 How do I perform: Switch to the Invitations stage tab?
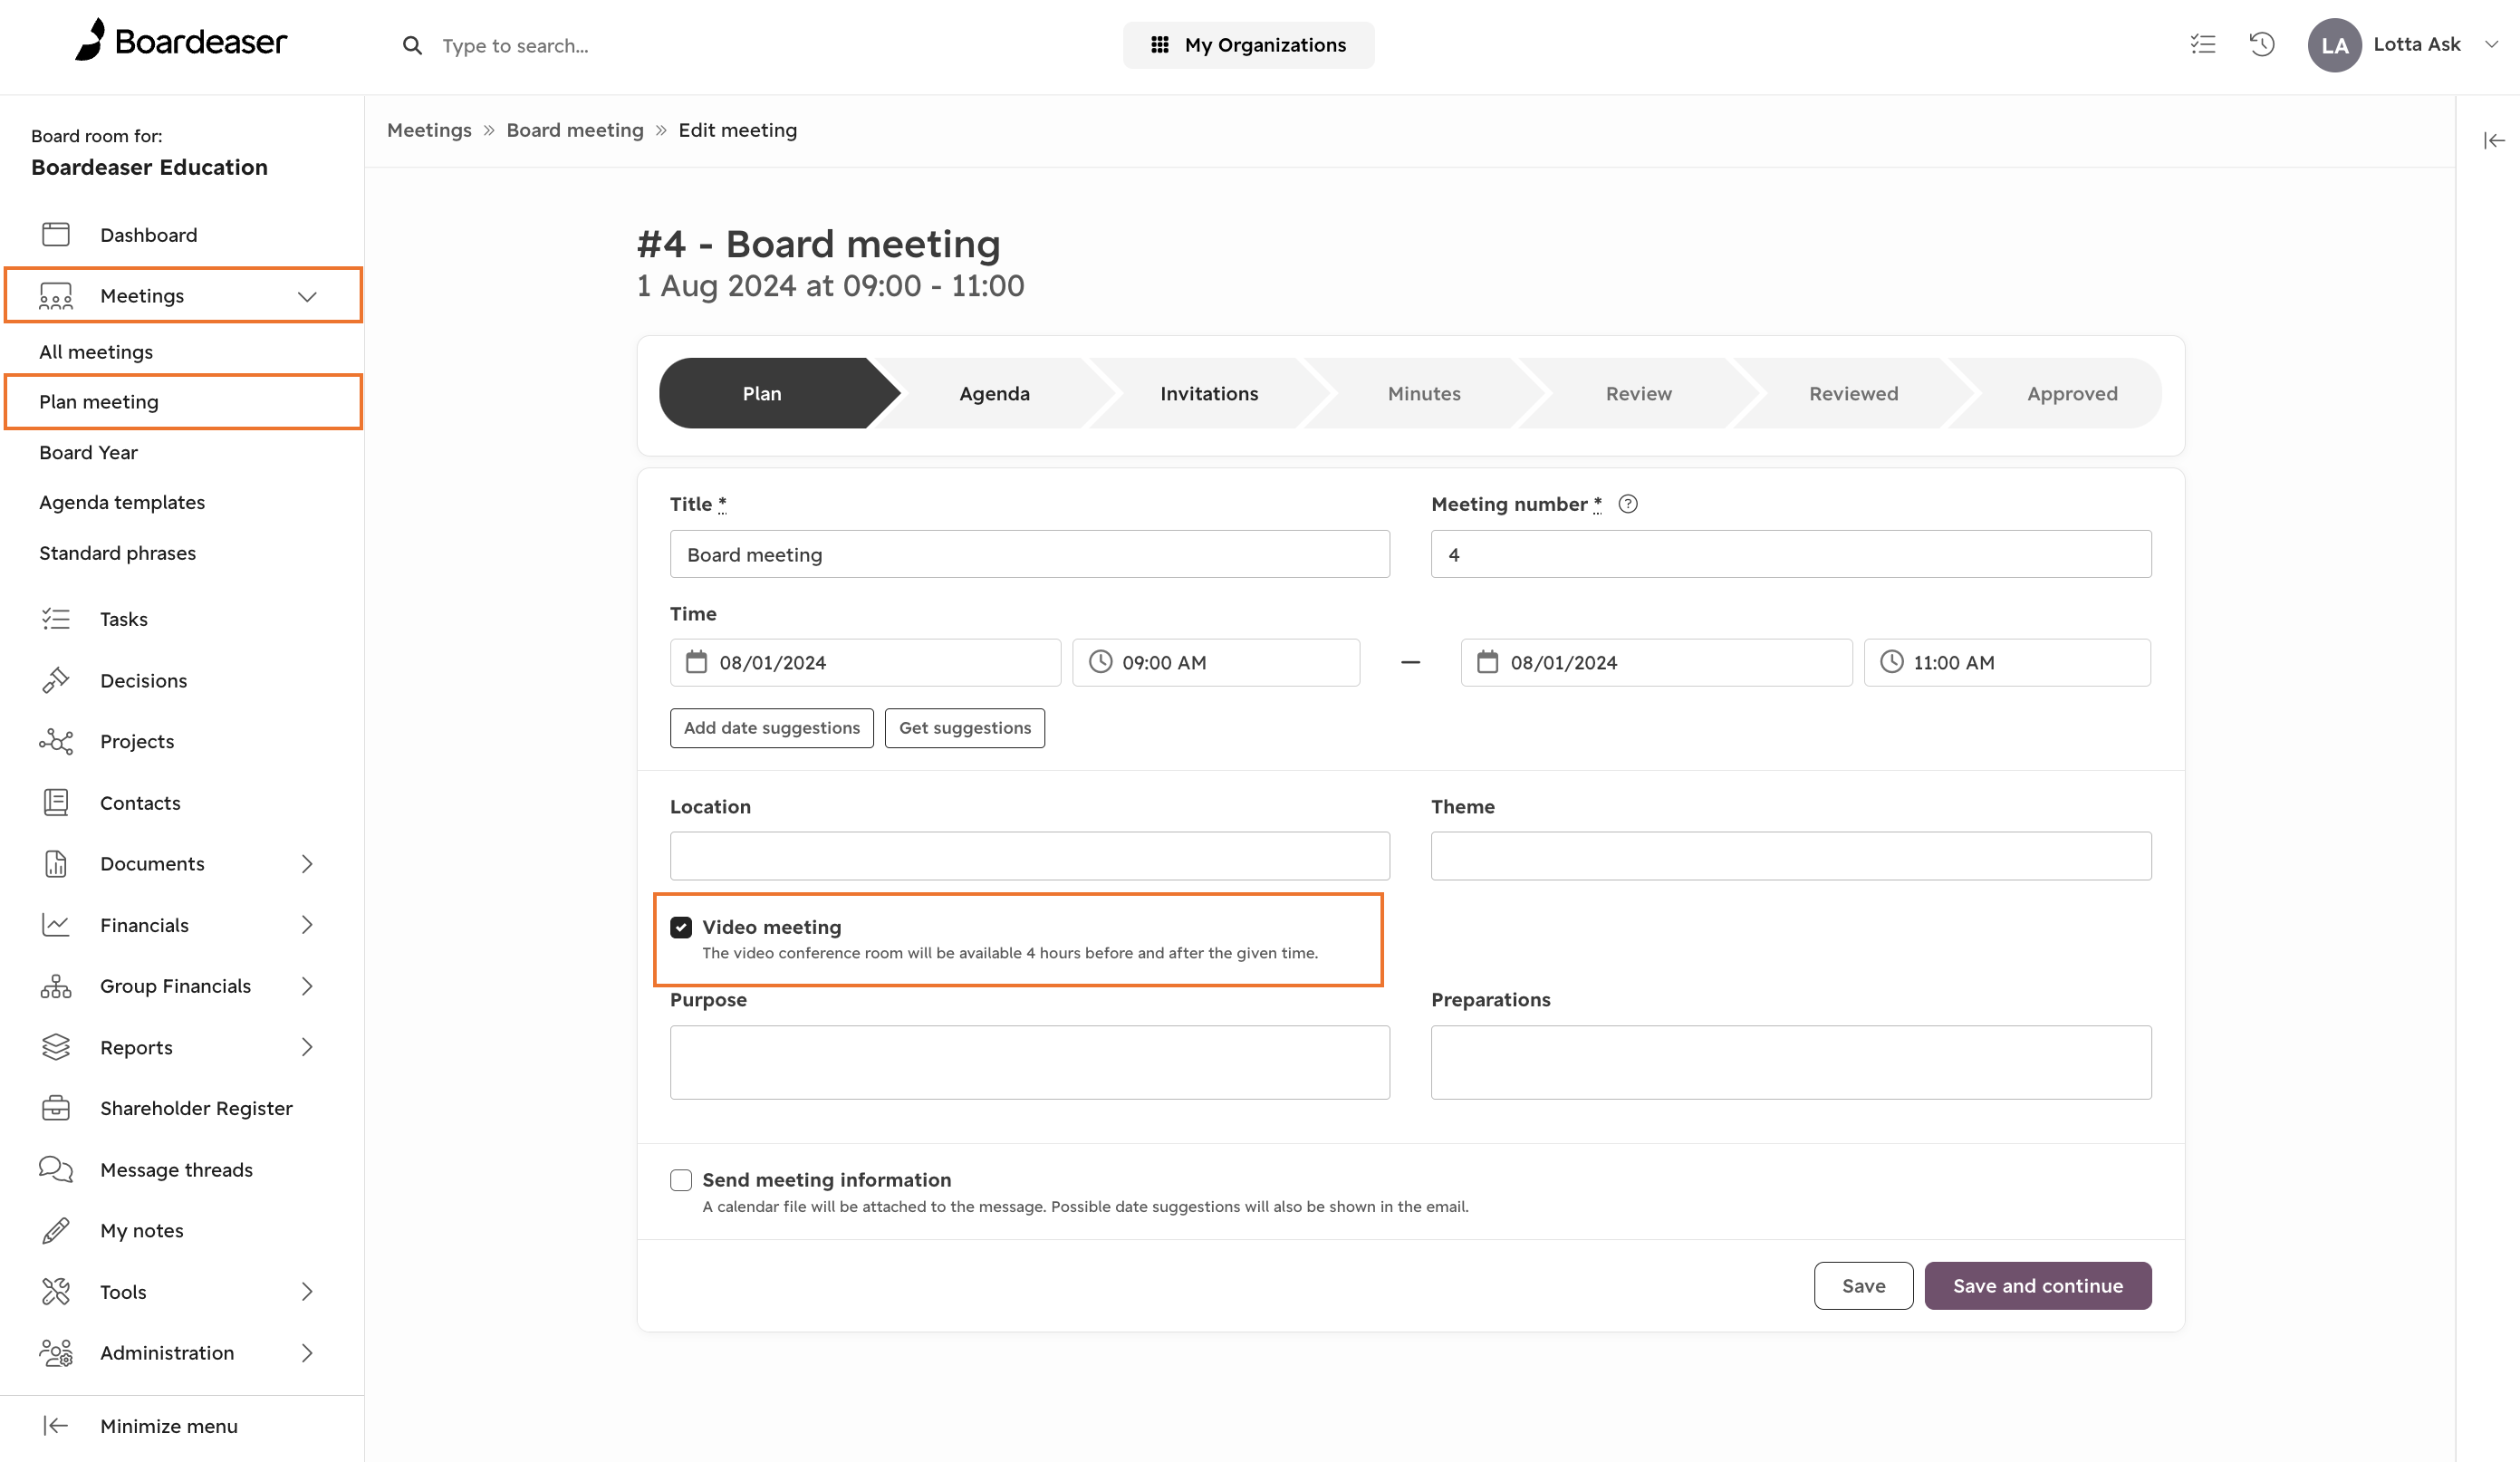pyautogui.click(x=1209, y=393)
